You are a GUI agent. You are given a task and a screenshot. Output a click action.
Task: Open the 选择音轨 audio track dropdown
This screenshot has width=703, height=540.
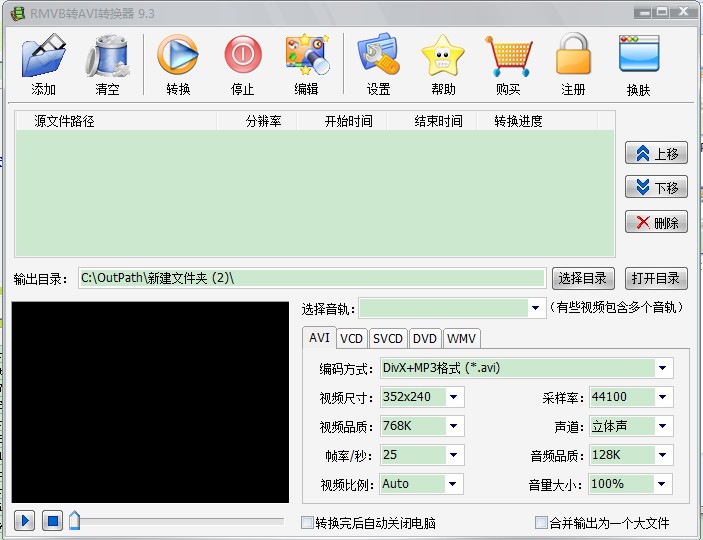535,308
